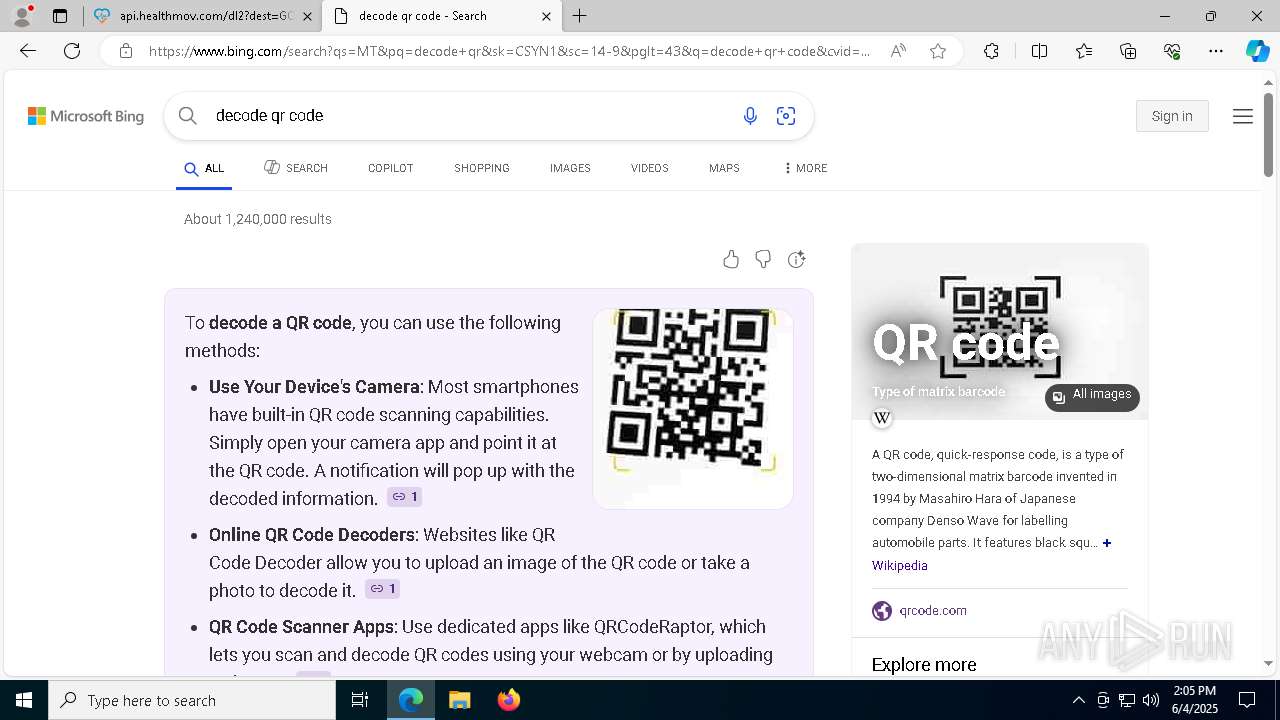Viewport: 1280px width, 720px height.
Task: Open the notification center icon
Action: coord(1247,700)
